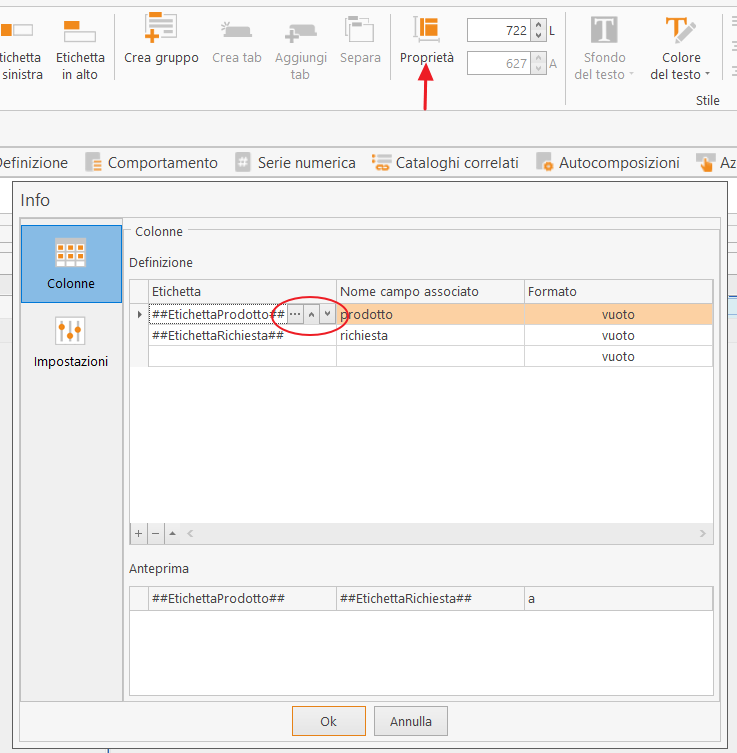Move the EtichettaProdotto row down with the arrow

tap(327, 314)
